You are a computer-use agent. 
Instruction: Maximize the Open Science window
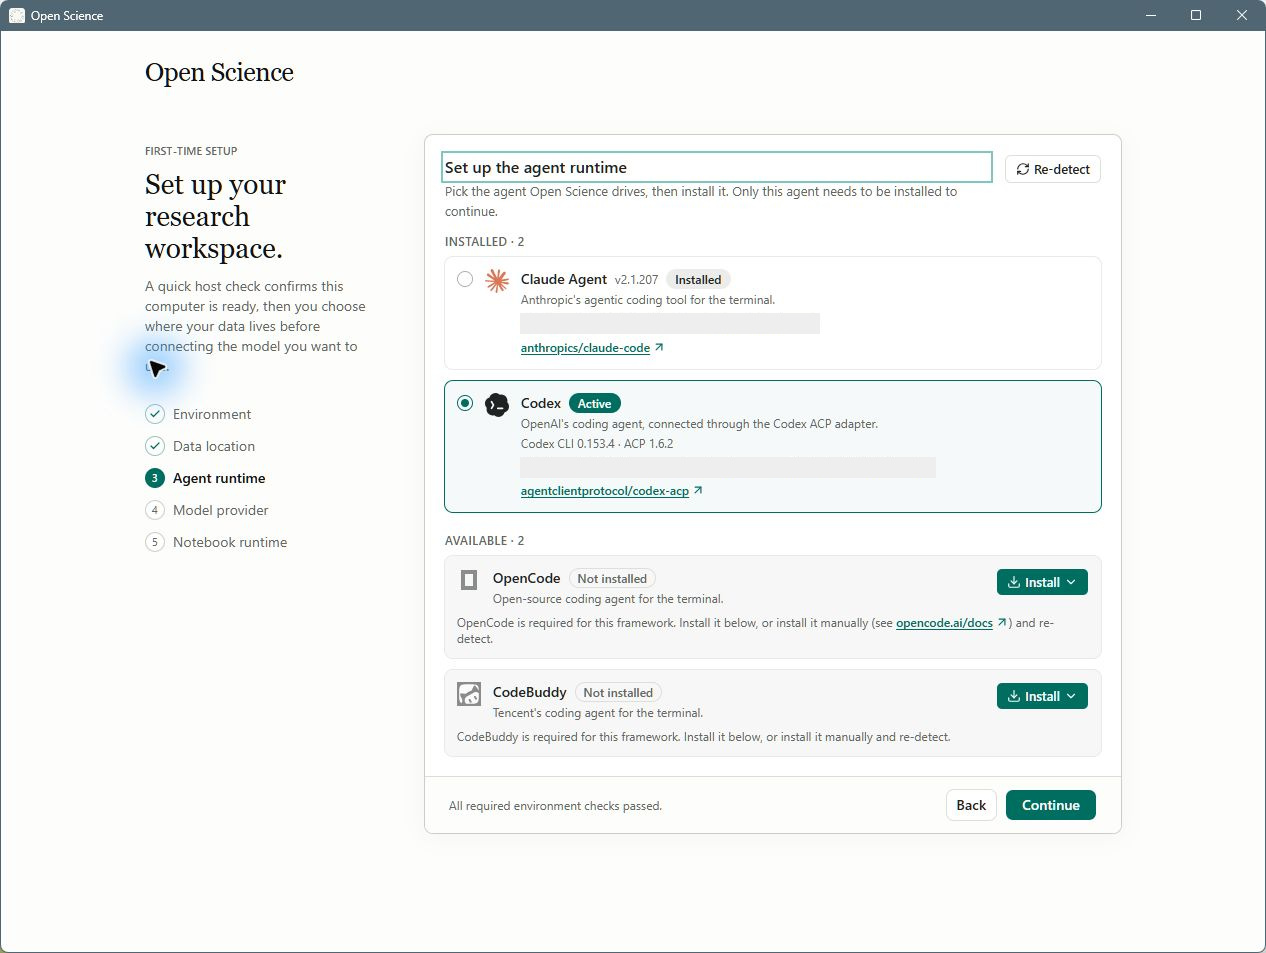(1196, 15)
